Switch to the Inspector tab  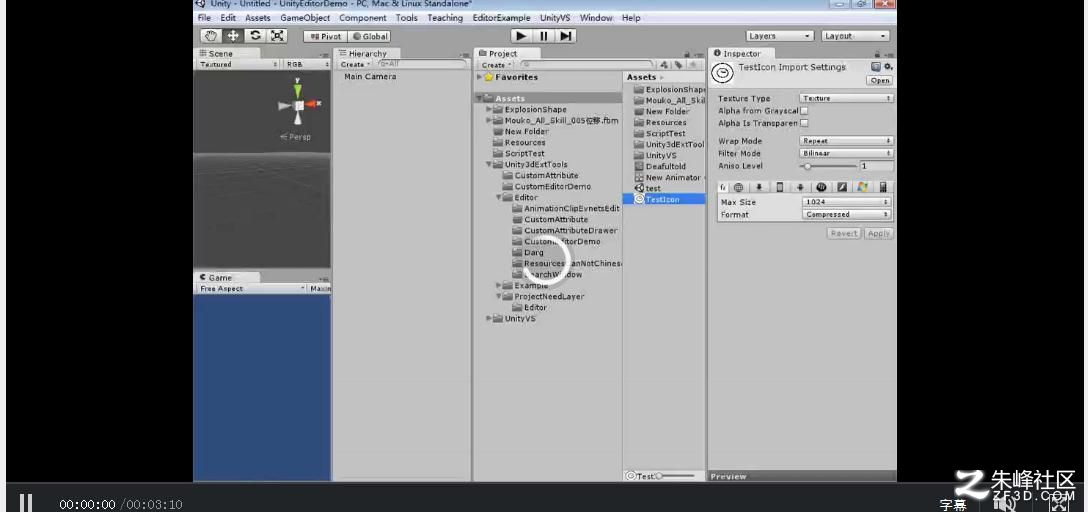pos(742,53)
